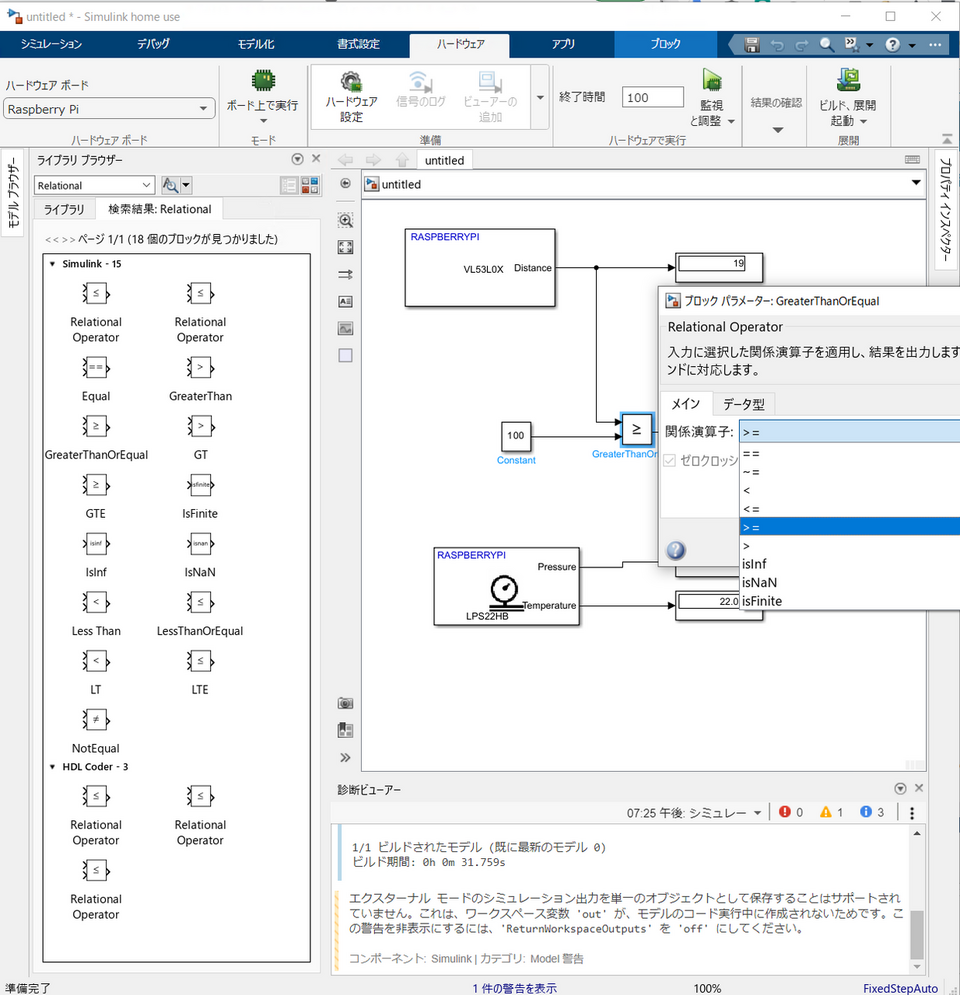The height and width of the screenshot is (995, 960).
Task: Select the IsFinite block icon in library
Action: pyautogui.click(x=200, y=486)
